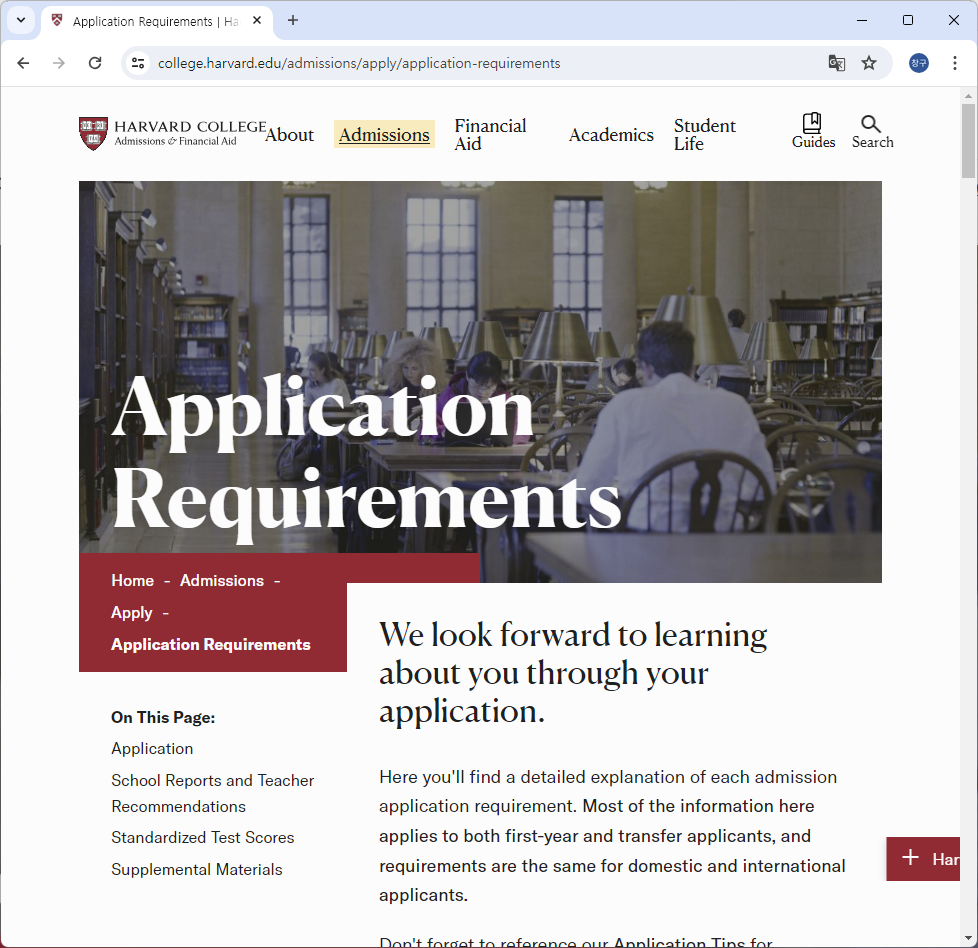Click the vertical scrollbar thumb
The width and height of the screenshot is (978, 948).
tap(968, 141)
